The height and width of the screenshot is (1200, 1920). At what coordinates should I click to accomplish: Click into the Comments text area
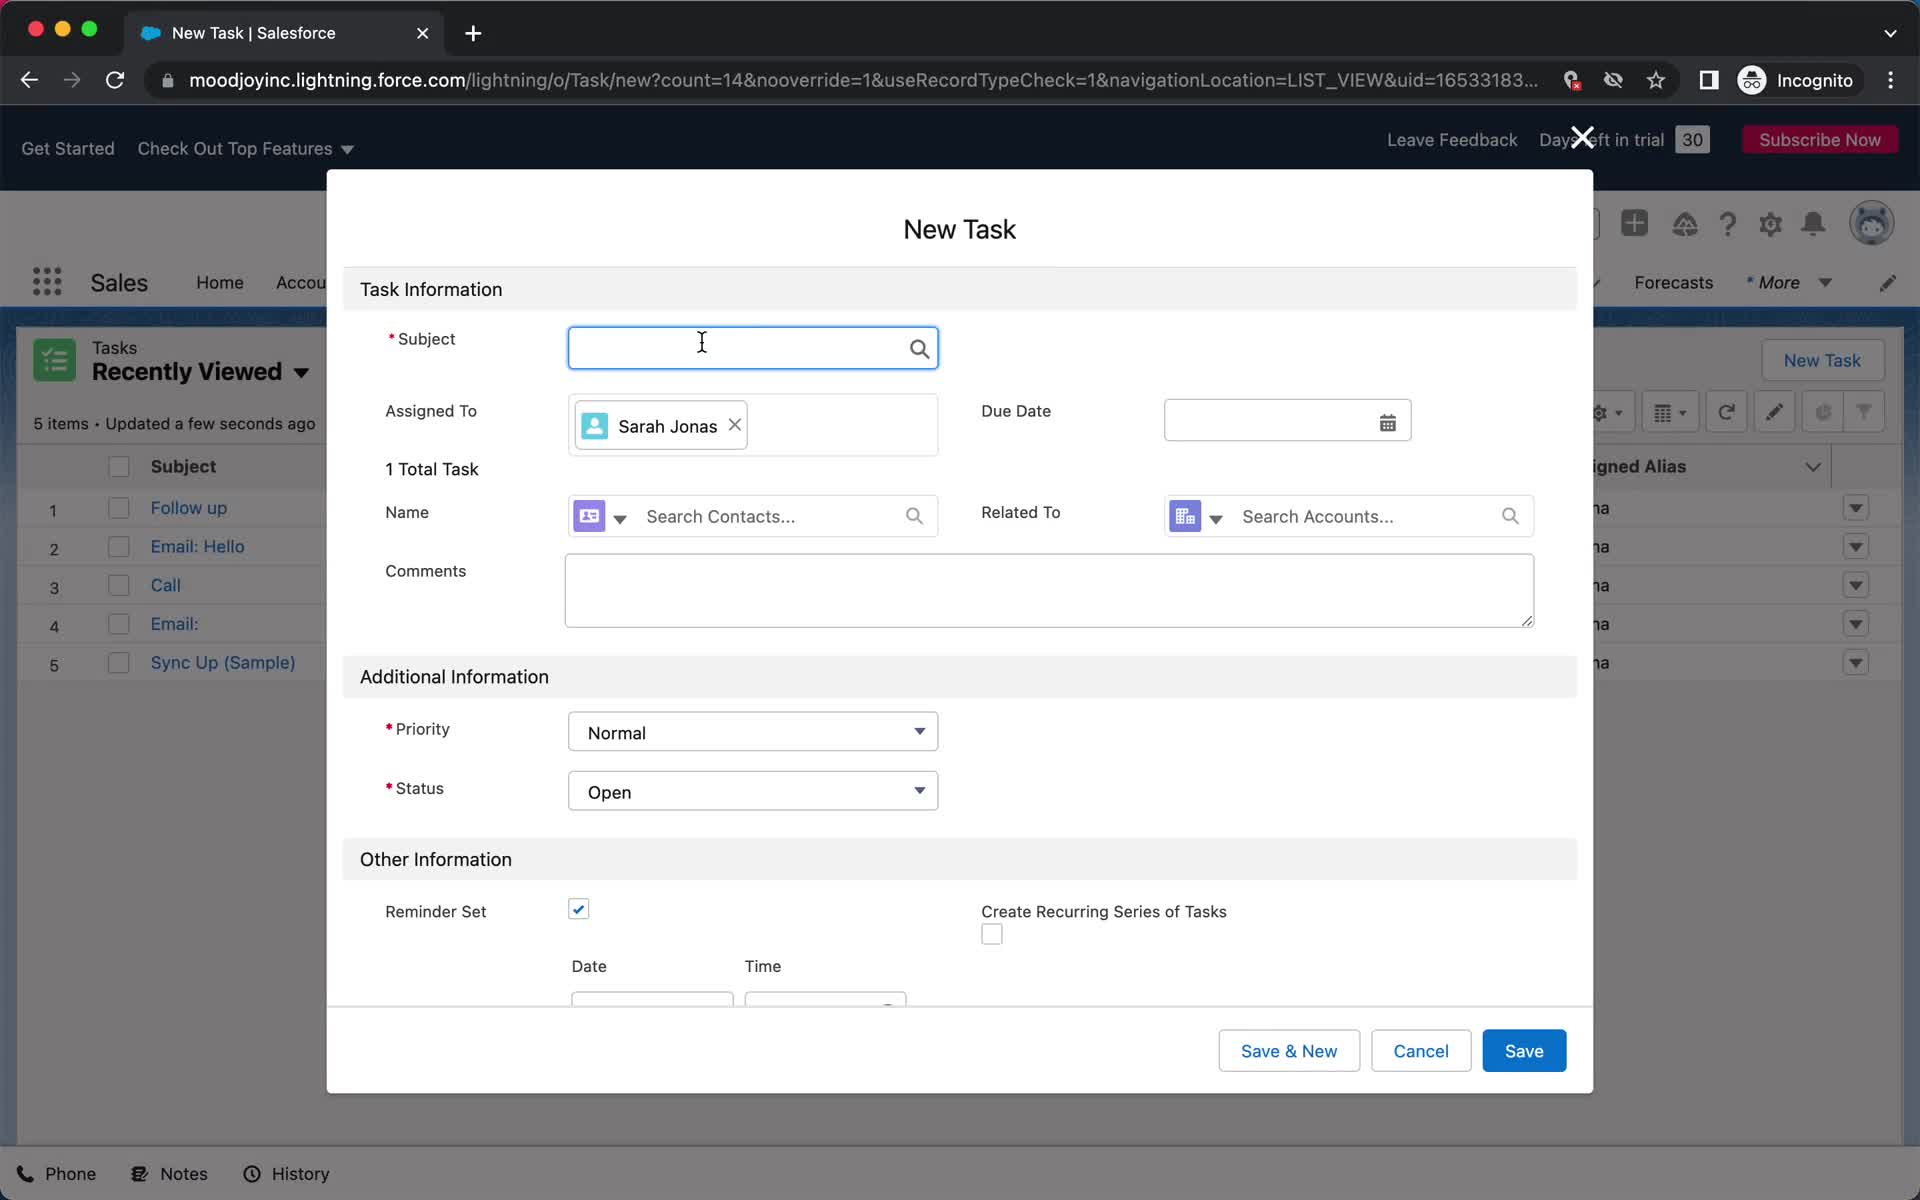[1049, 591]
